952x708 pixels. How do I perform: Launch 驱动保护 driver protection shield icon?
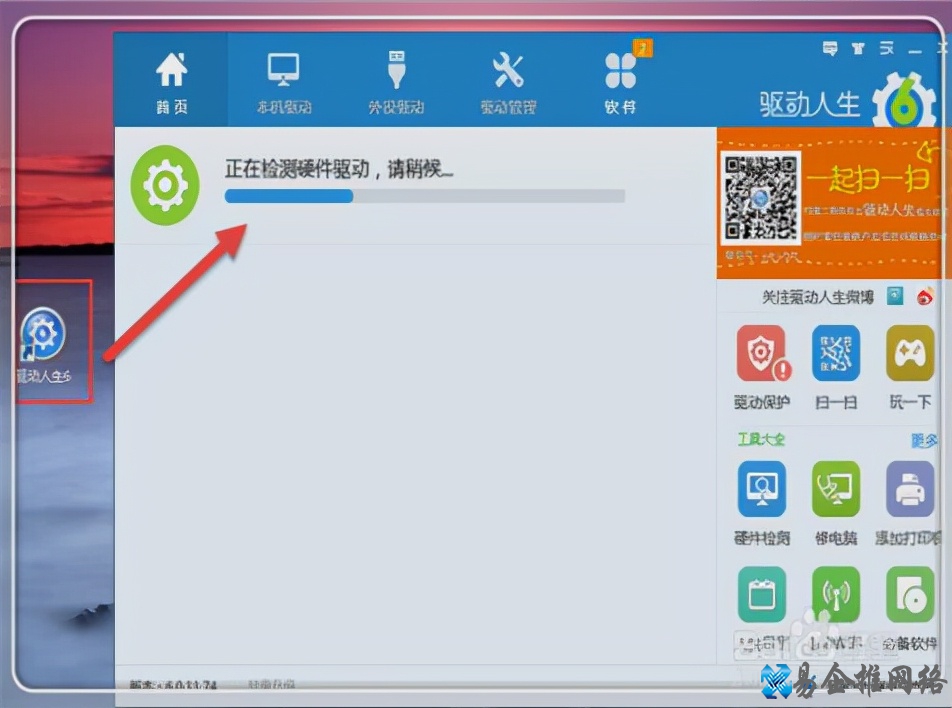[x=761, y=352]
